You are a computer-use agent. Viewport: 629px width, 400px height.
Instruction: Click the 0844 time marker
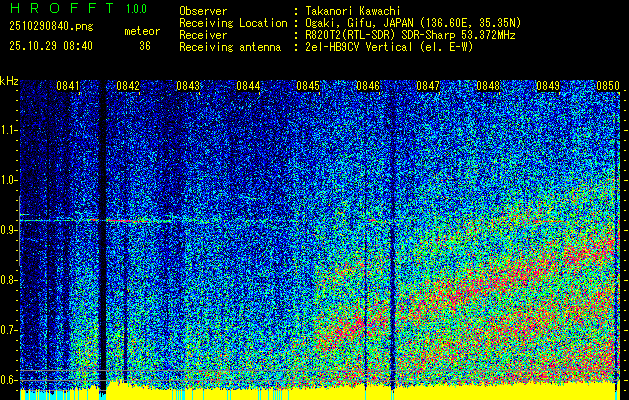(x=248, y=86)
